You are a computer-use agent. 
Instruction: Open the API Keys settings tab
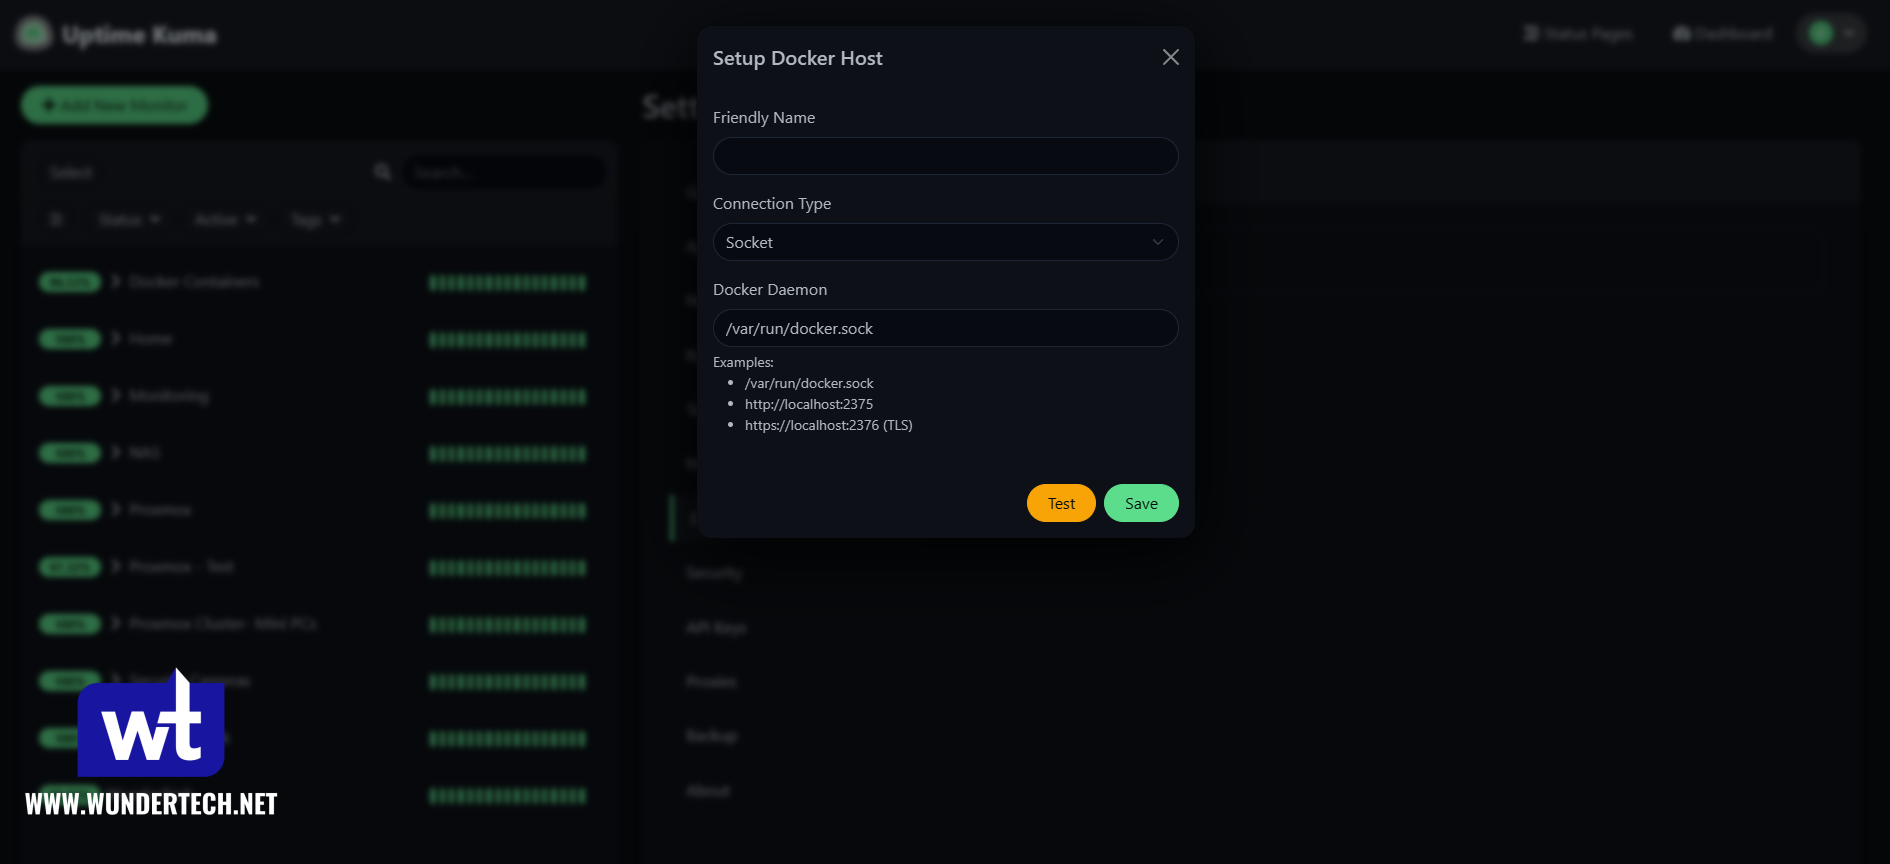716,627
